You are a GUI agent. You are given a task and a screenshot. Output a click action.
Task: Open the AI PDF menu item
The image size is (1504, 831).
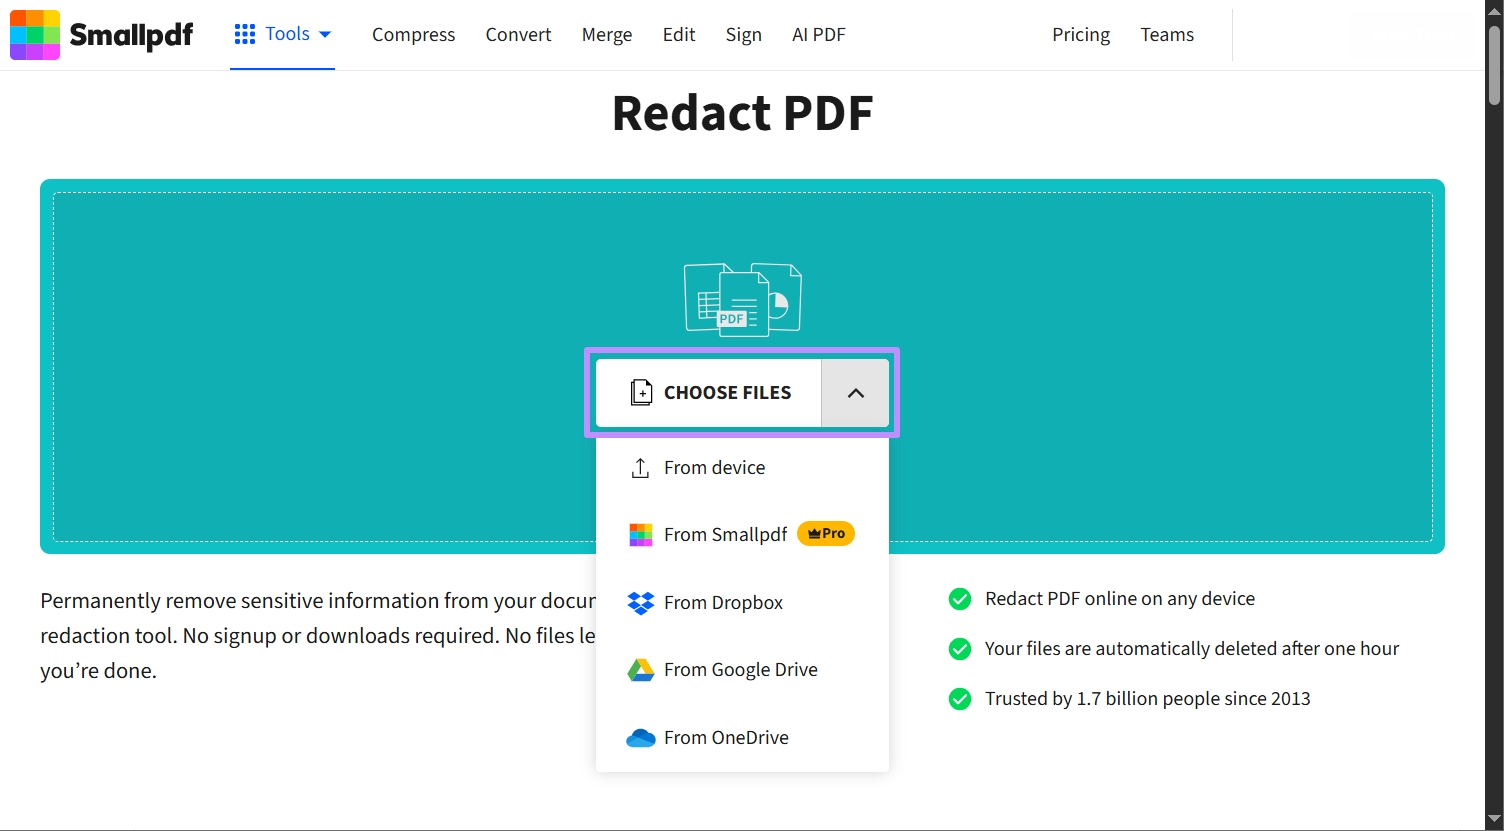818,34
